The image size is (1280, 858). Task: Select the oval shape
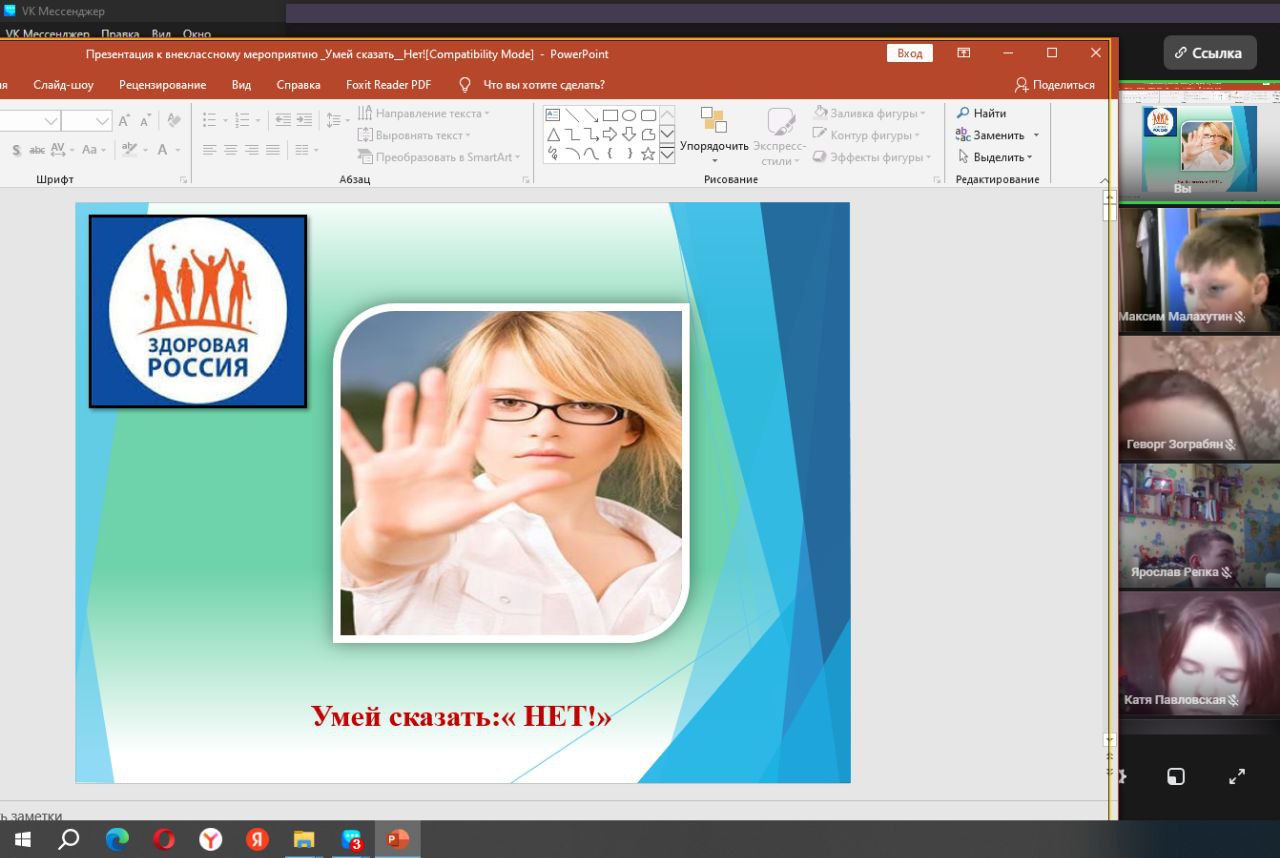point(629,115)
